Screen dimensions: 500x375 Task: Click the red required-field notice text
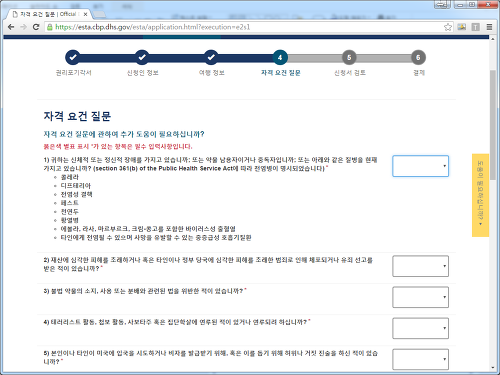(x=118, y=146)
